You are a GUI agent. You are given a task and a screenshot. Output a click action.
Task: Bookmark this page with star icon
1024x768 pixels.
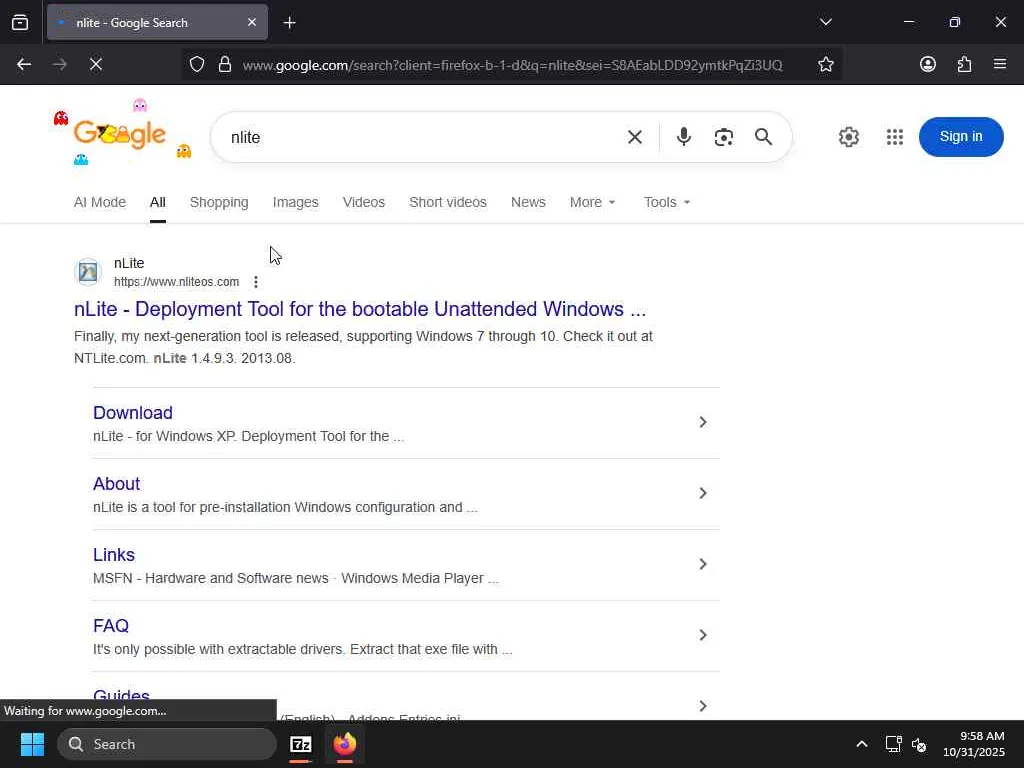coord(825,64)
